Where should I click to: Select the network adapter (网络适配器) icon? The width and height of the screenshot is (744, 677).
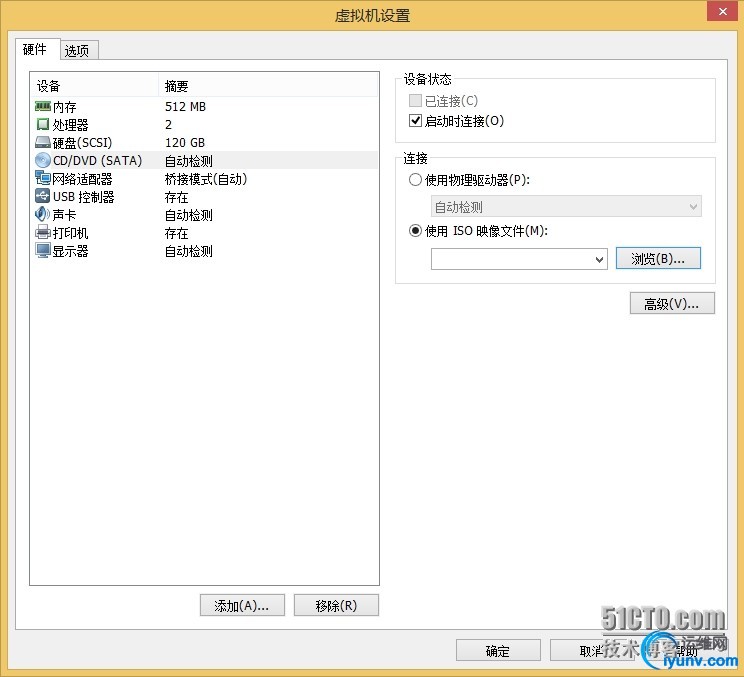(43, 178)
